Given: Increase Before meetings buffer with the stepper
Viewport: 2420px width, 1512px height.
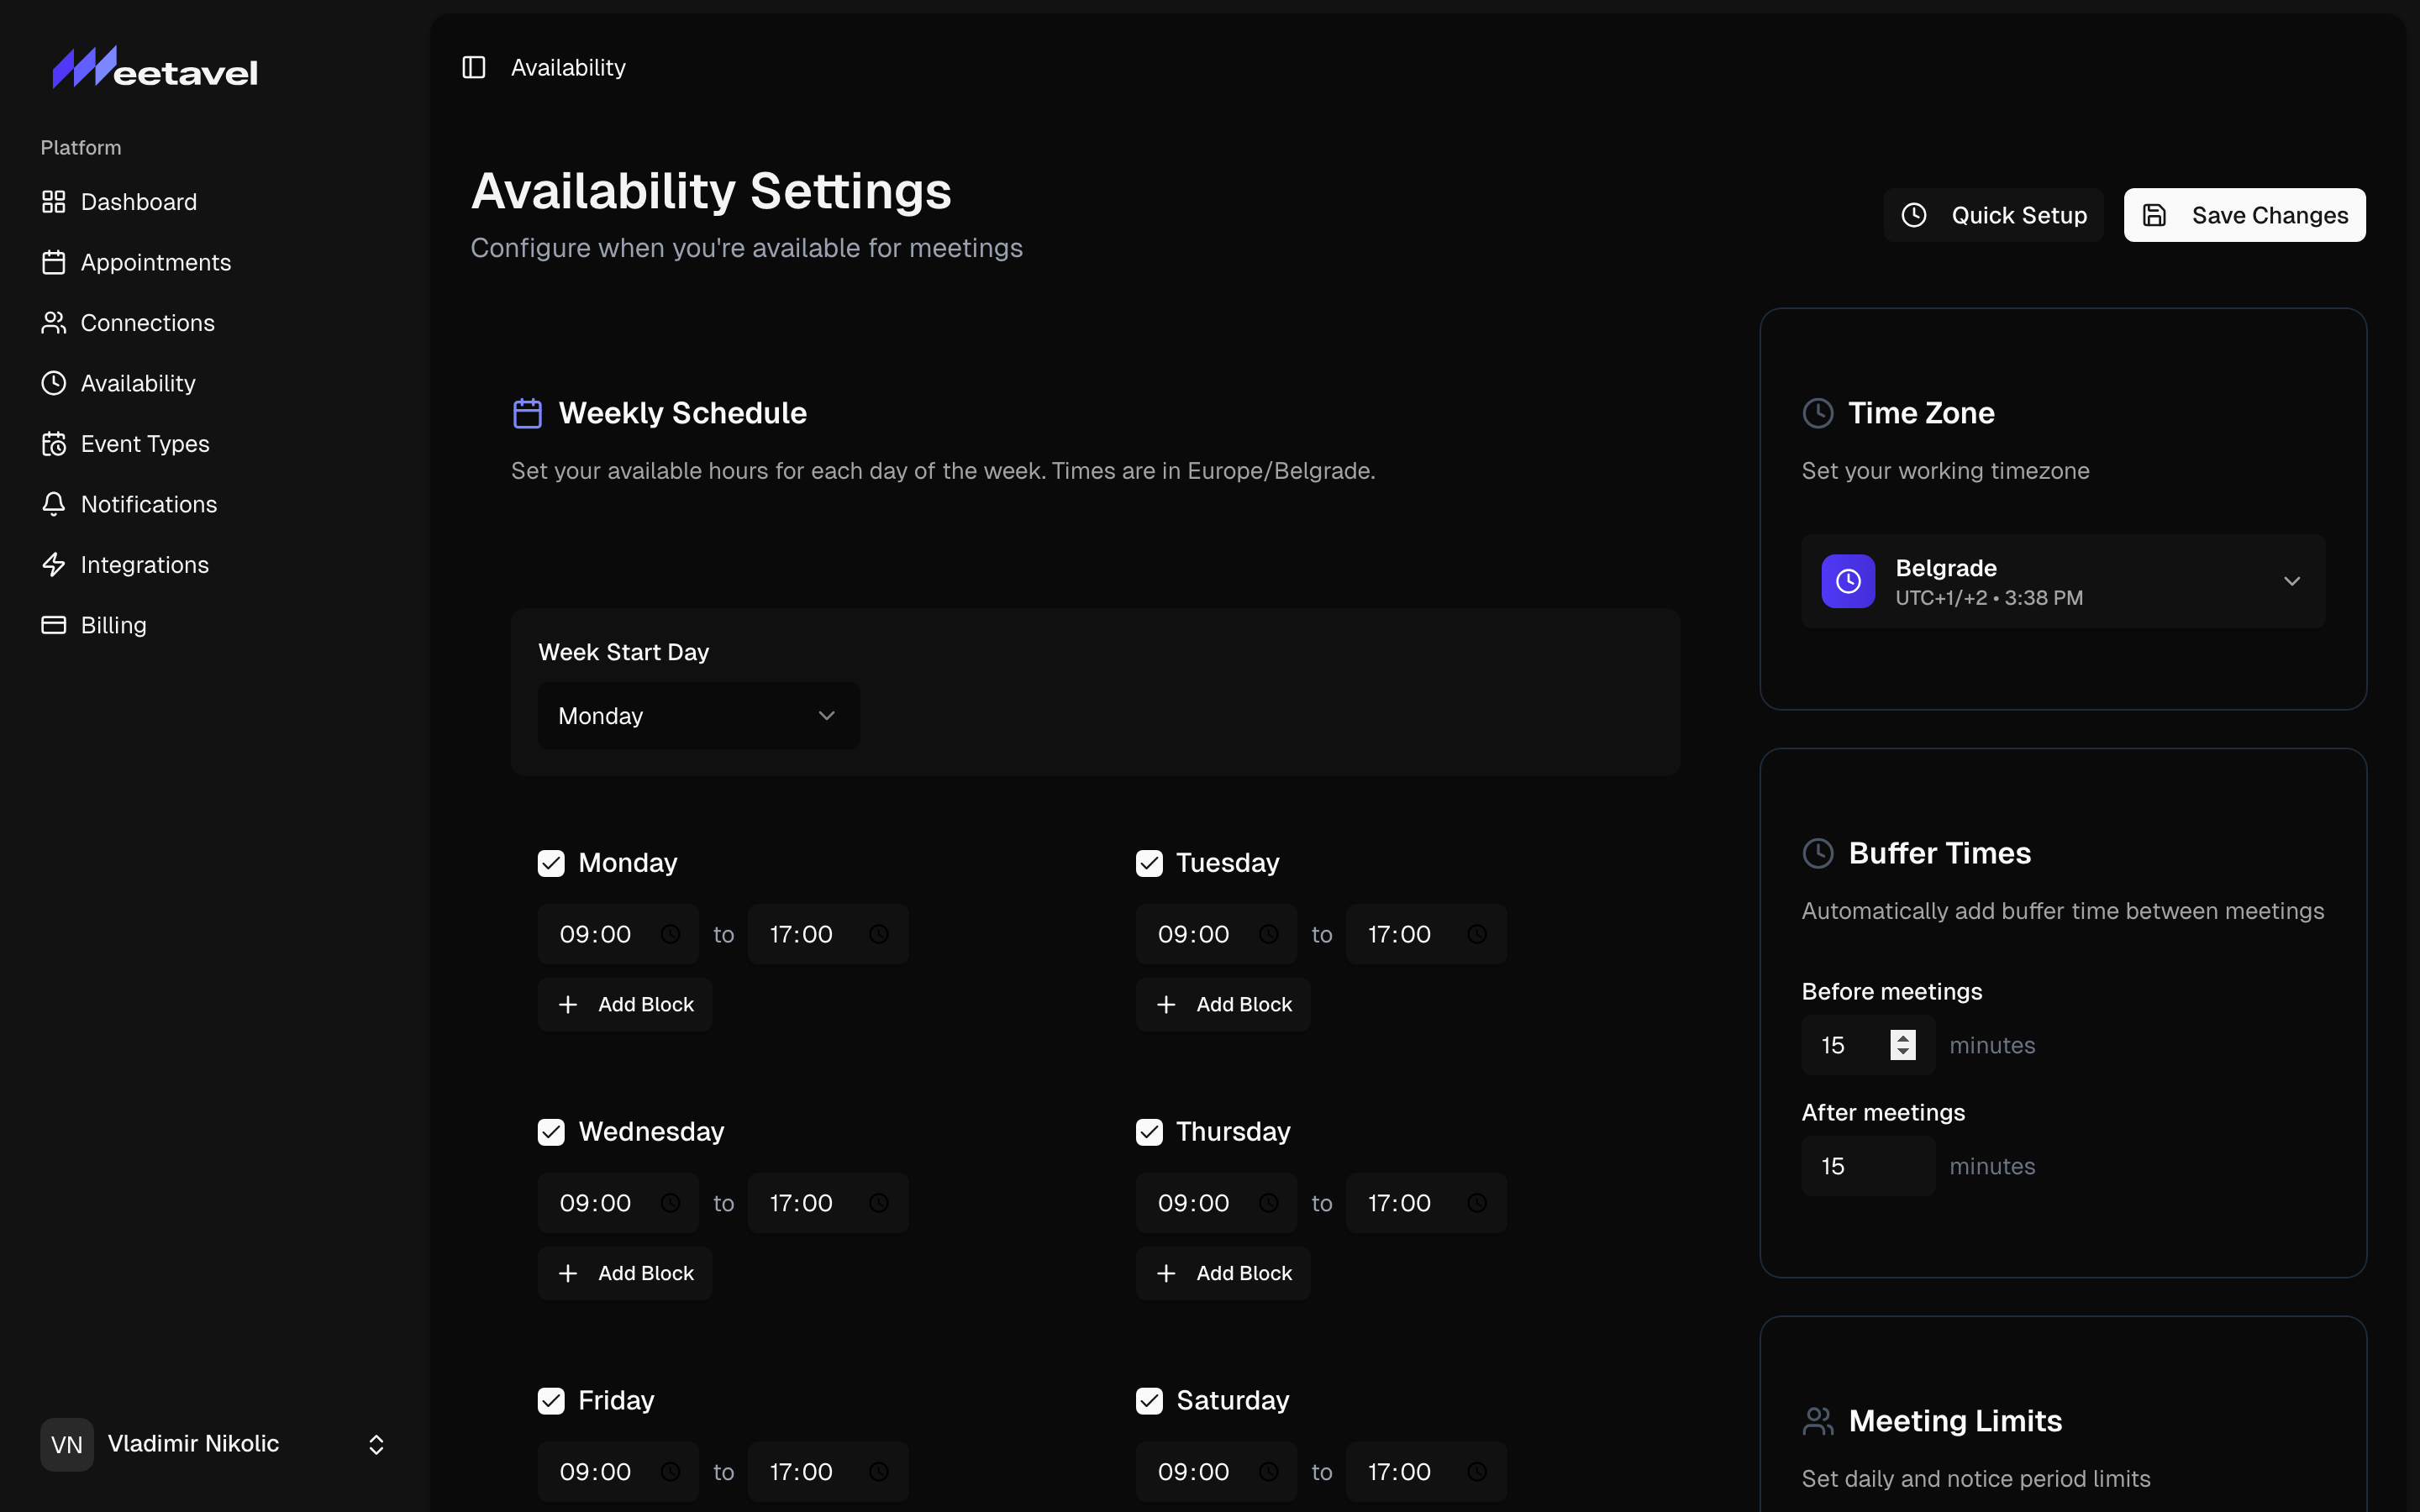Looking at the screenshot, I should click(1903, 1038).
